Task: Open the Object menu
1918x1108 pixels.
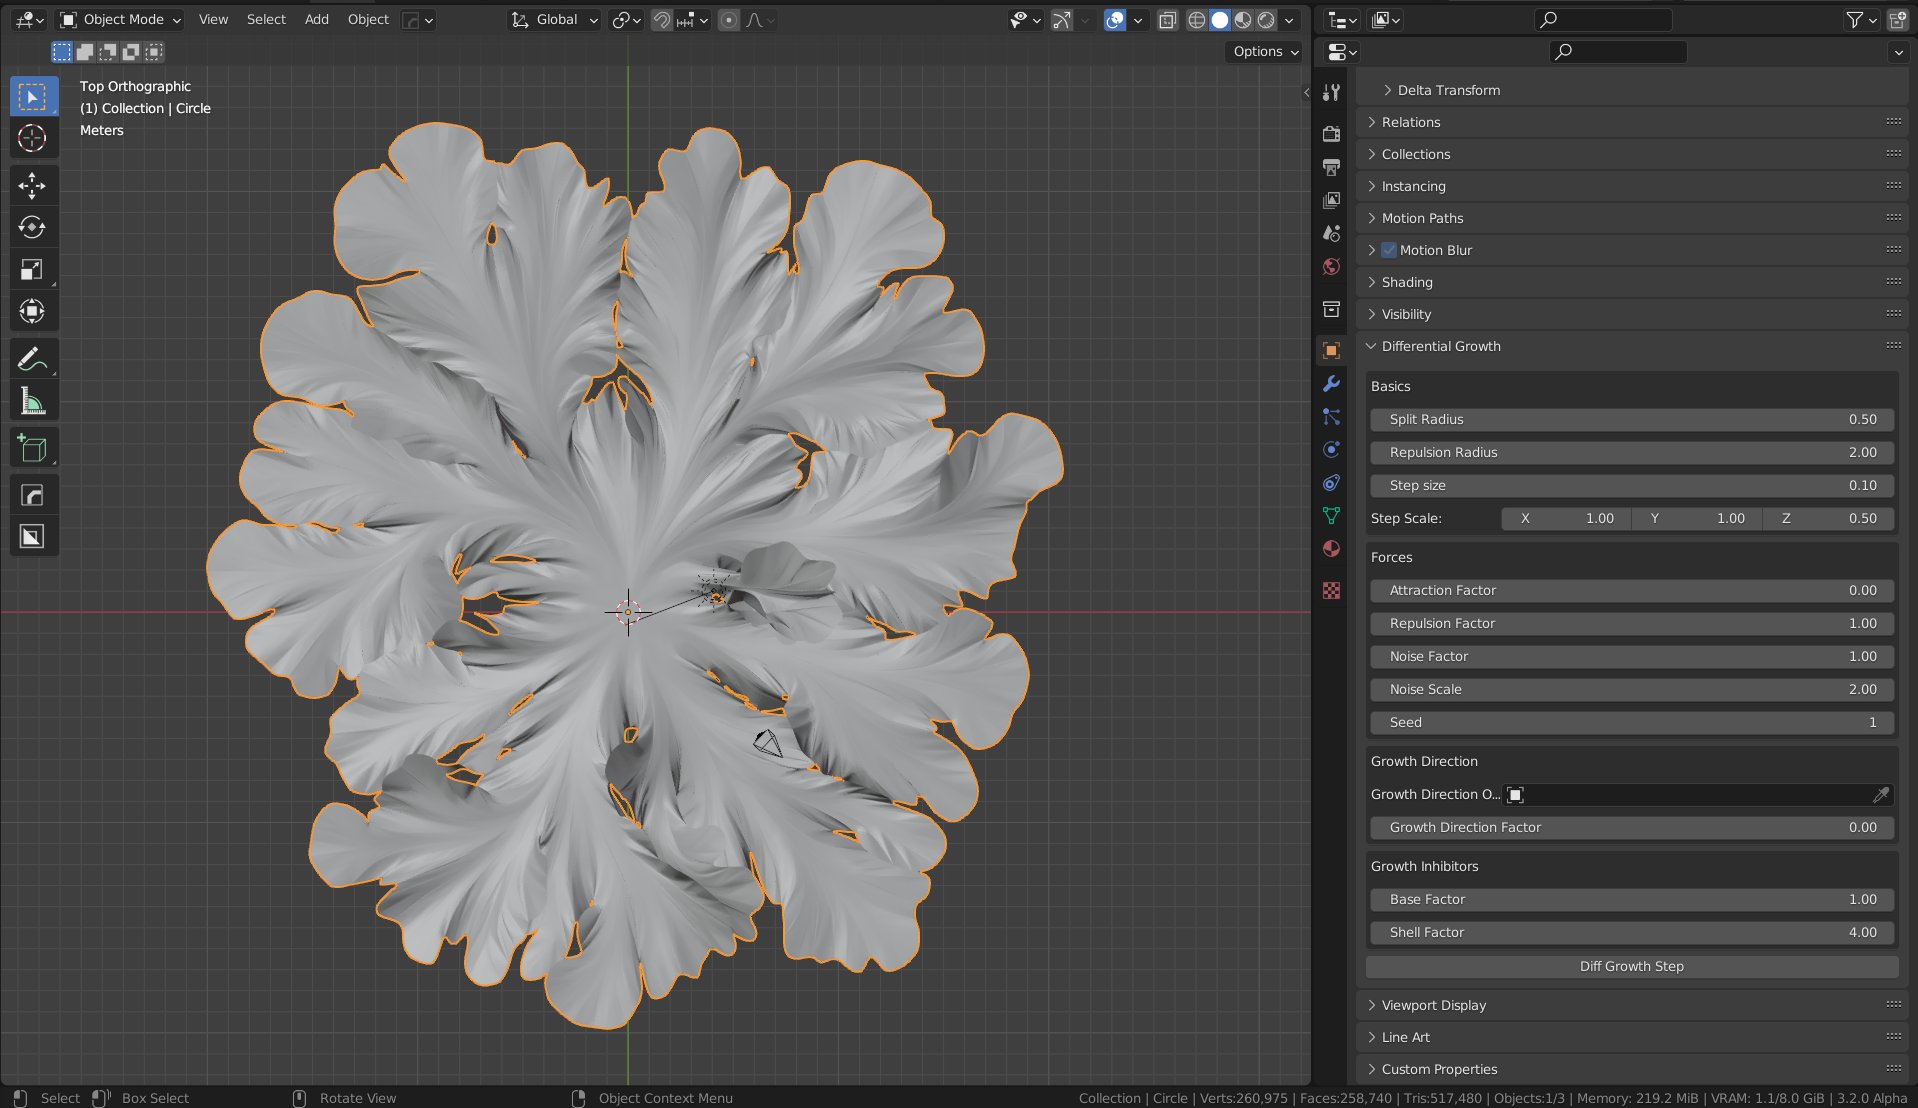Action: [367, 19]
